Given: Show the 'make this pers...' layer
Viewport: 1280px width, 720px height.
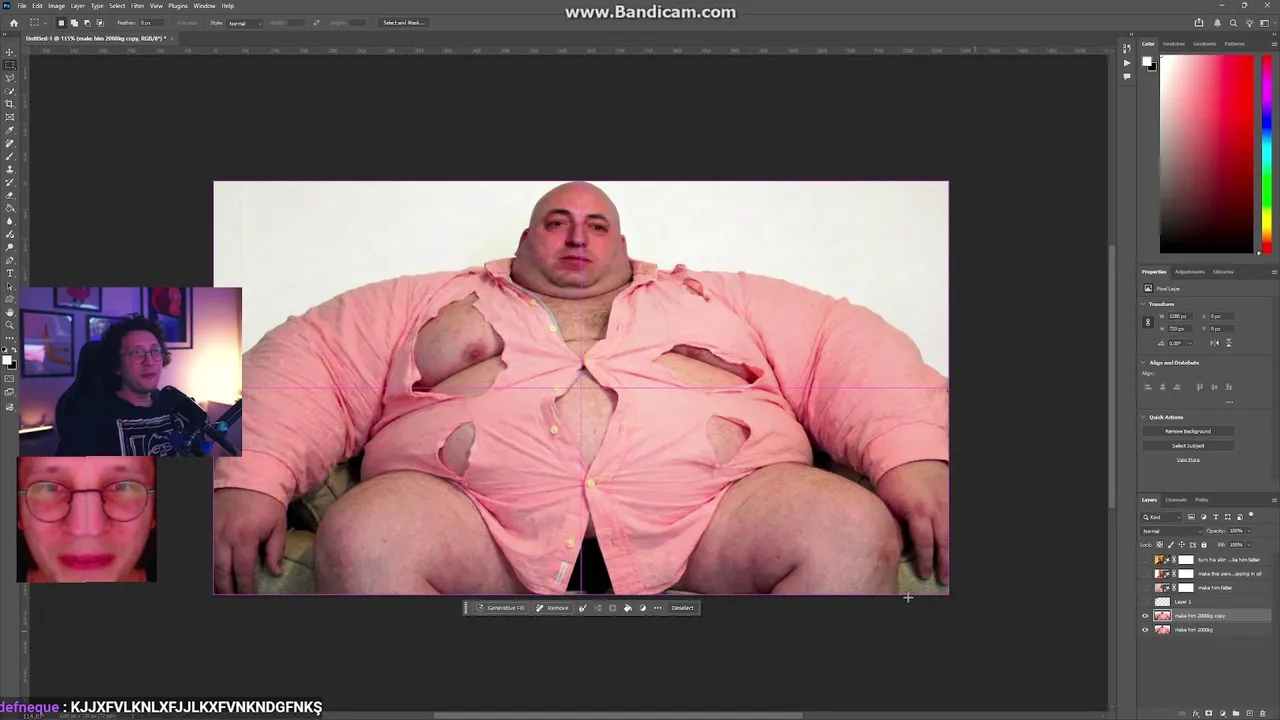Looking at the screenshot, I should point(1145,574).
